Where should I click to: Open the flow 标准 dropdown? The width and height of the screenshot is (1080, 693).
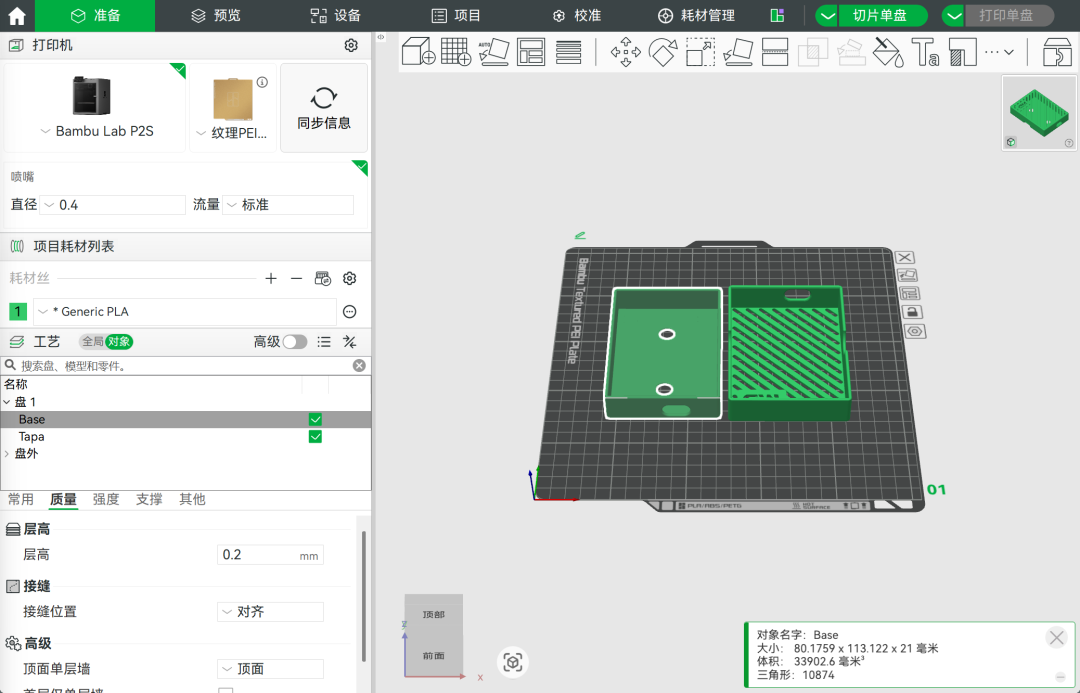pyautogui.click(x=288, y=205)
